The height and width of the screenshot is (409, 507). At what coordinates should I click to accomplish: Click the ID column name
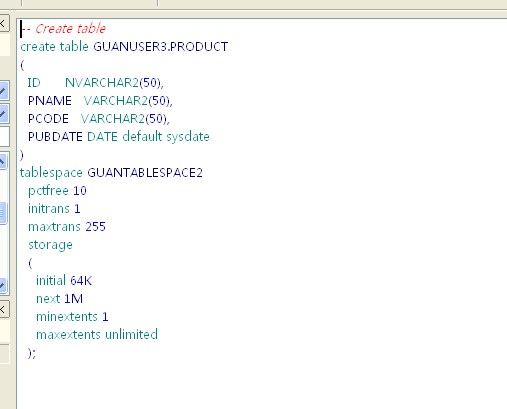coord(34,83)
